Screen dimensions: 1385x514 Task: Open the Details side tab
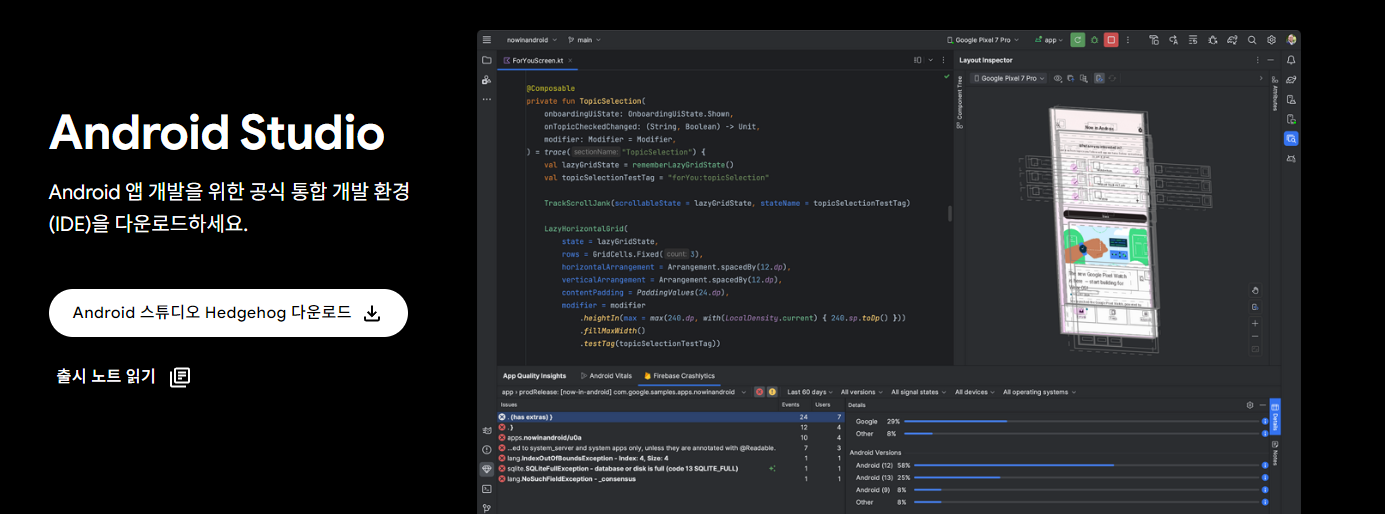pos(1275,417)
